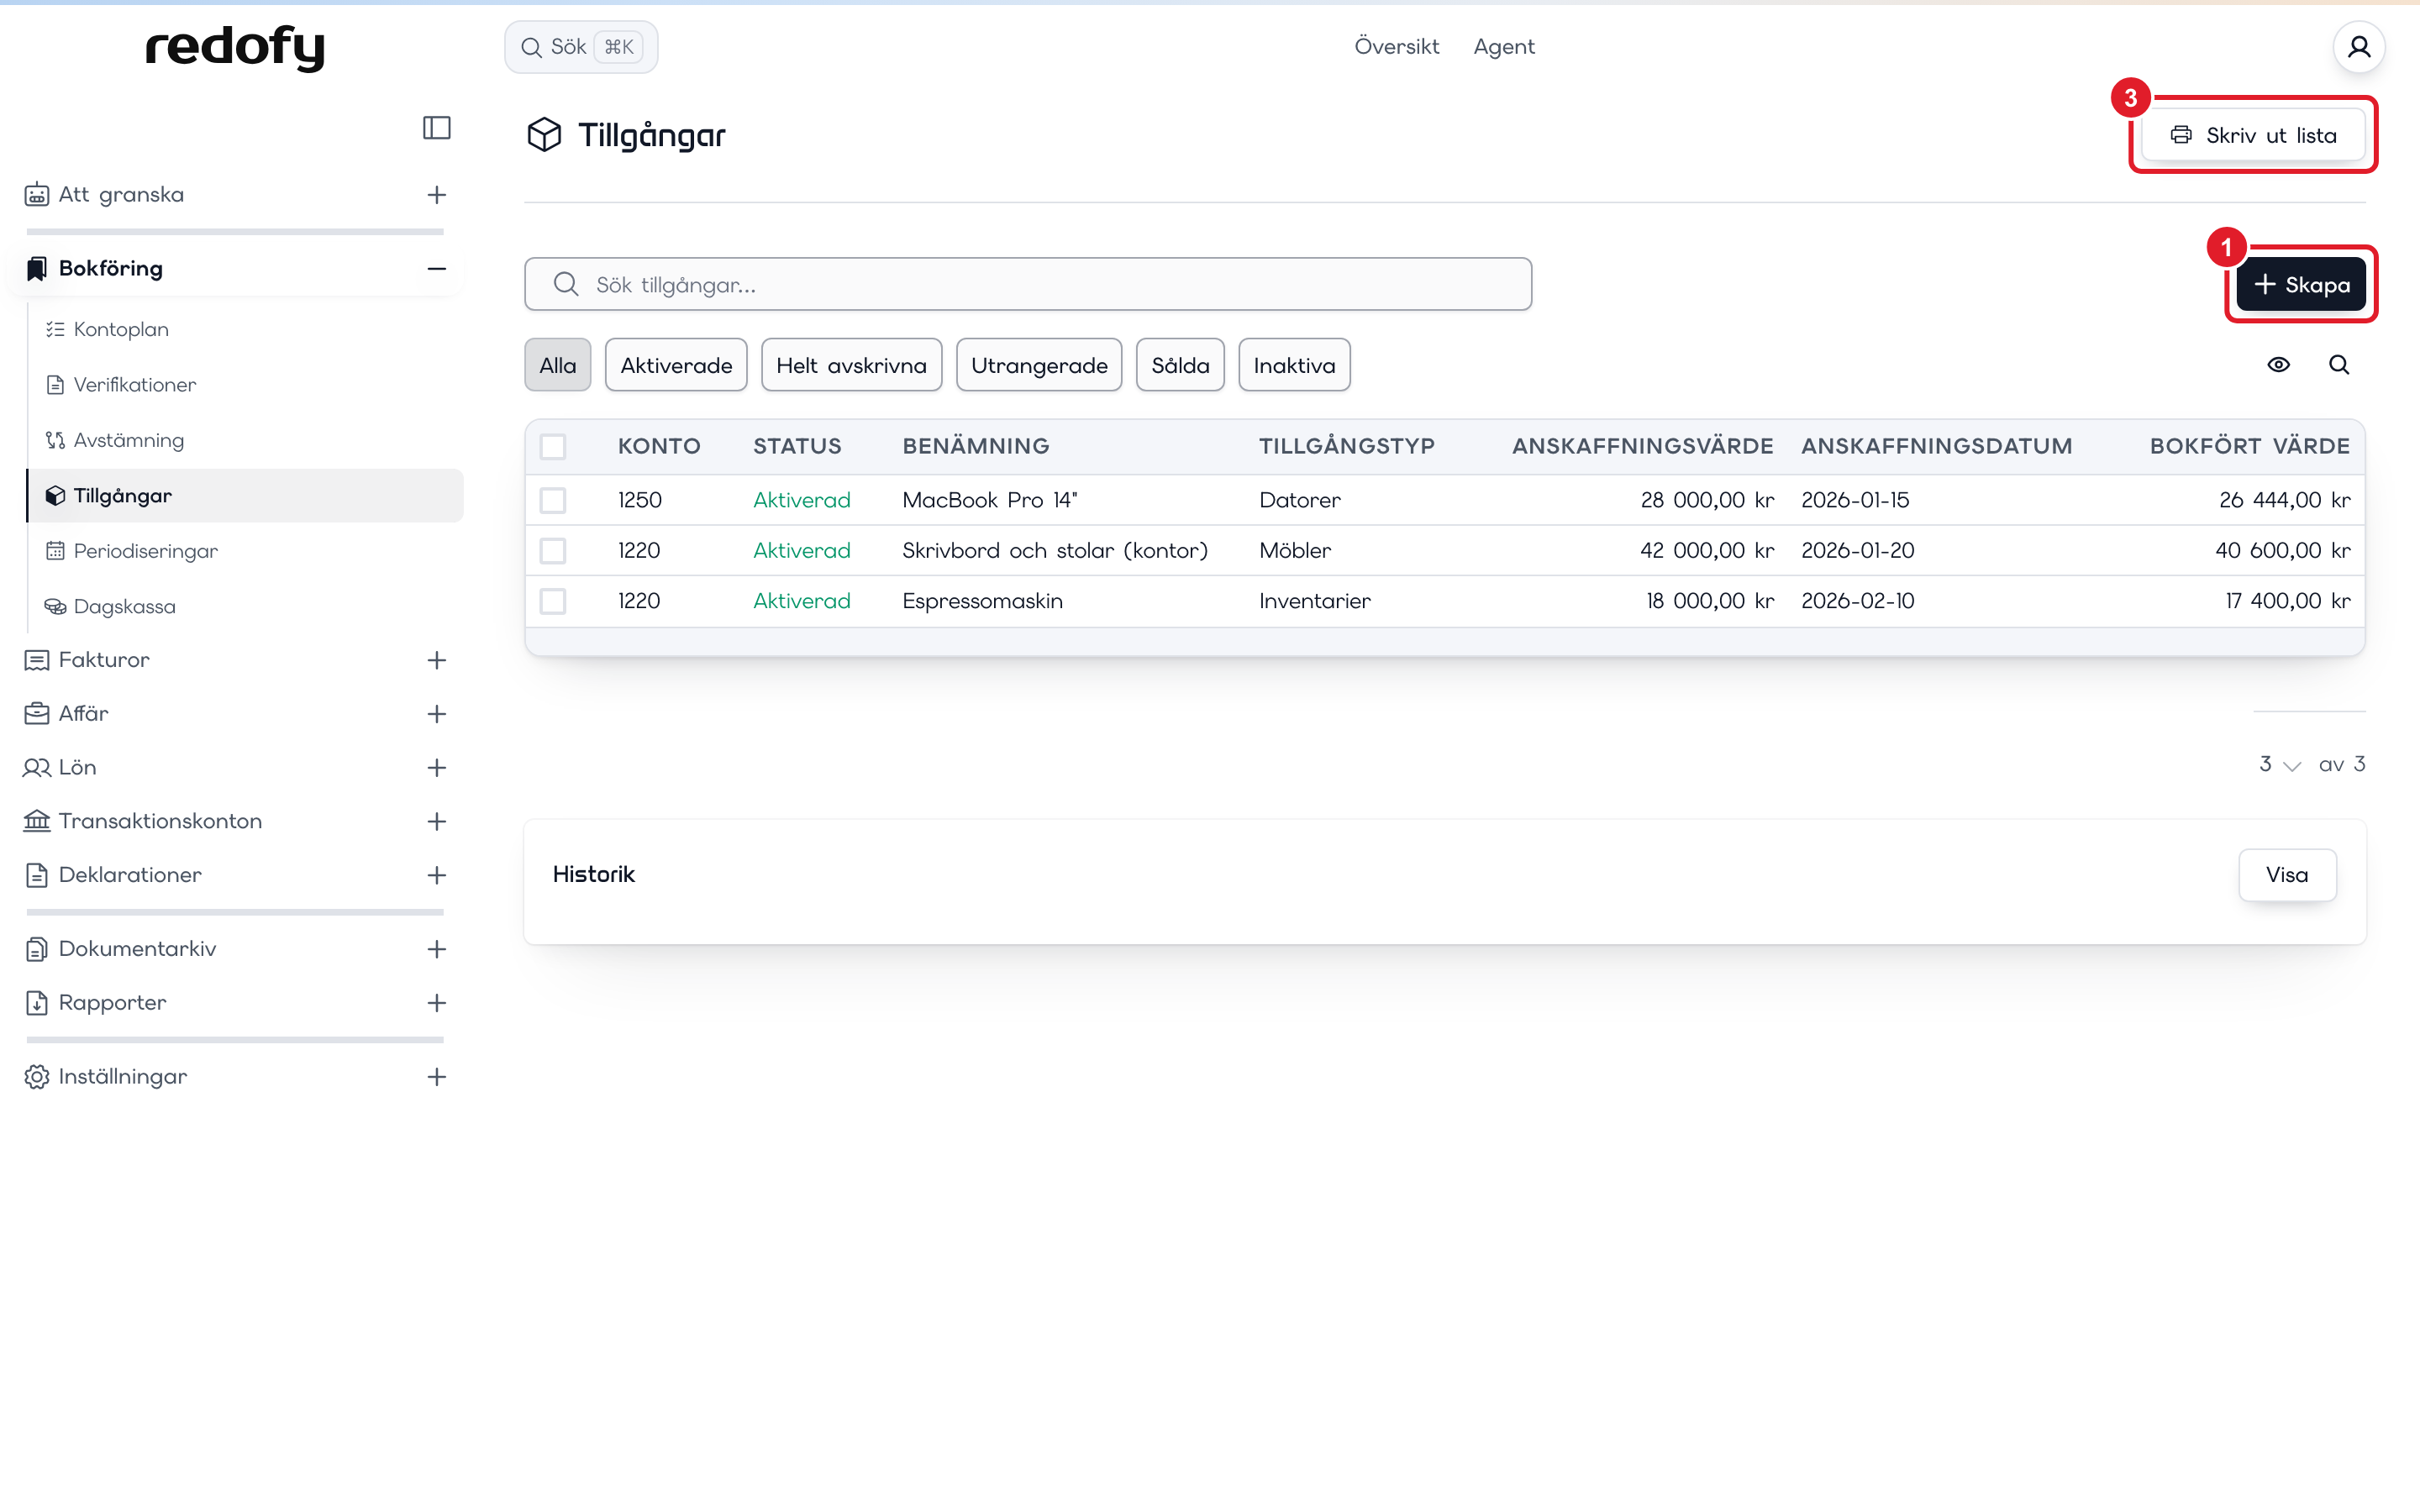2420x1512 pixels.
Task: Expand the Dokumentarkiv section
Action: click(437, 949)
